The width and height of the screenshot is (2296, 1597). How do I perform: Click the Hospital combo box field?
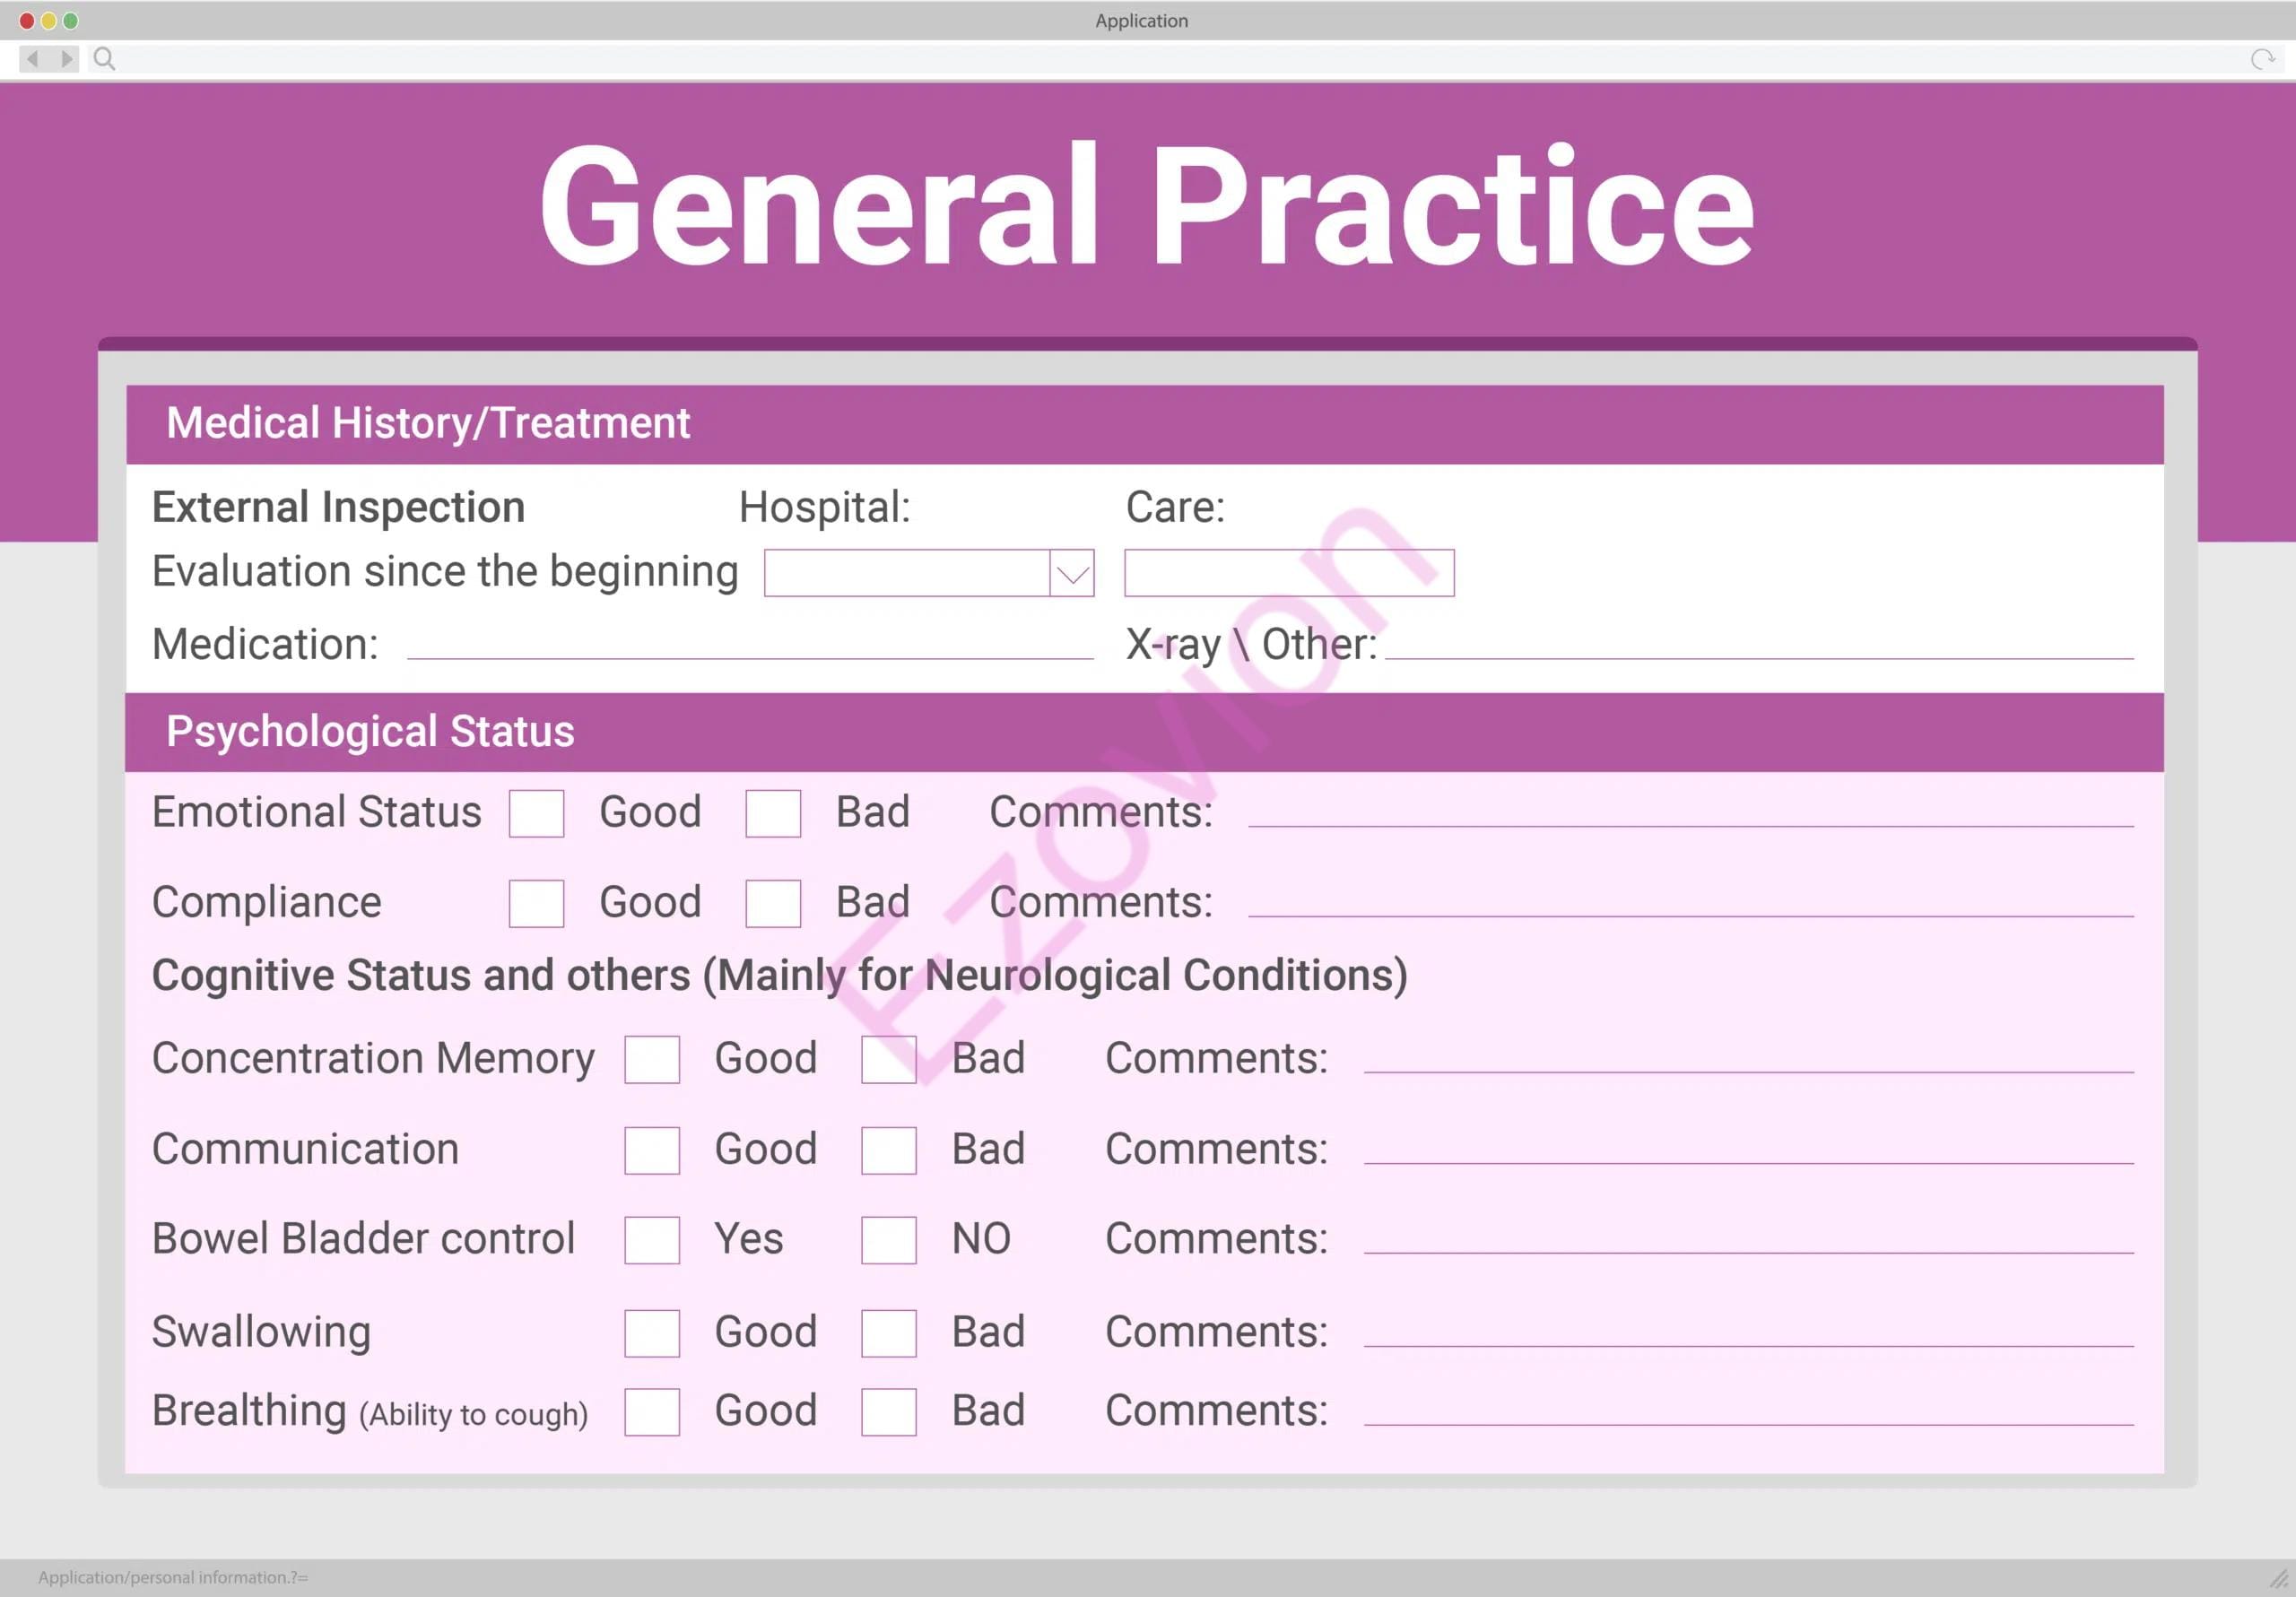(906, 573)
